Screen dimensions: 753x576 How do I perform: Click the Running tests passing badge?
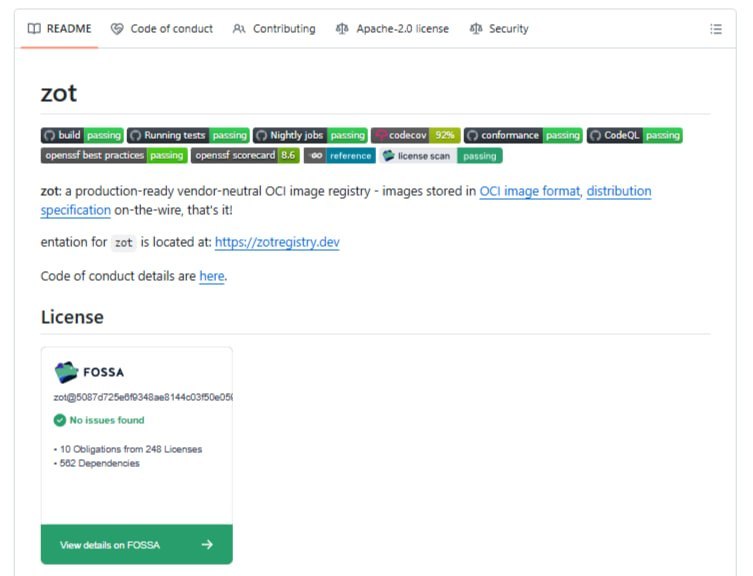188,135
